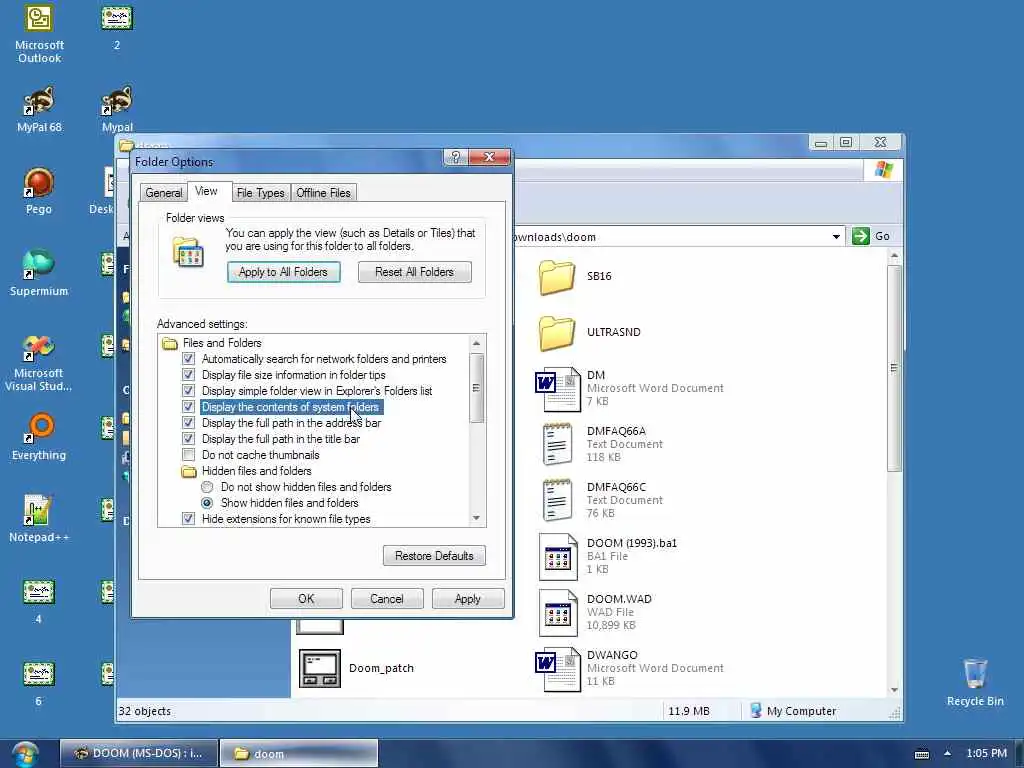Collapse the Files and Folders tree node

tap(170, 343)
